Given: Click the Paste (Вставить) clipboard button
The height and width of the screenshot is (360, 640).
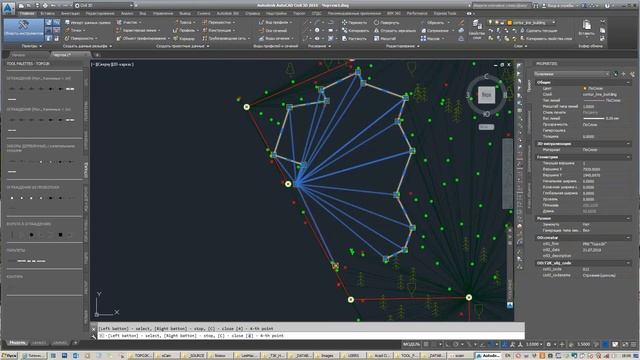Looking at the screenshot, I should click(x=587, y=28).
